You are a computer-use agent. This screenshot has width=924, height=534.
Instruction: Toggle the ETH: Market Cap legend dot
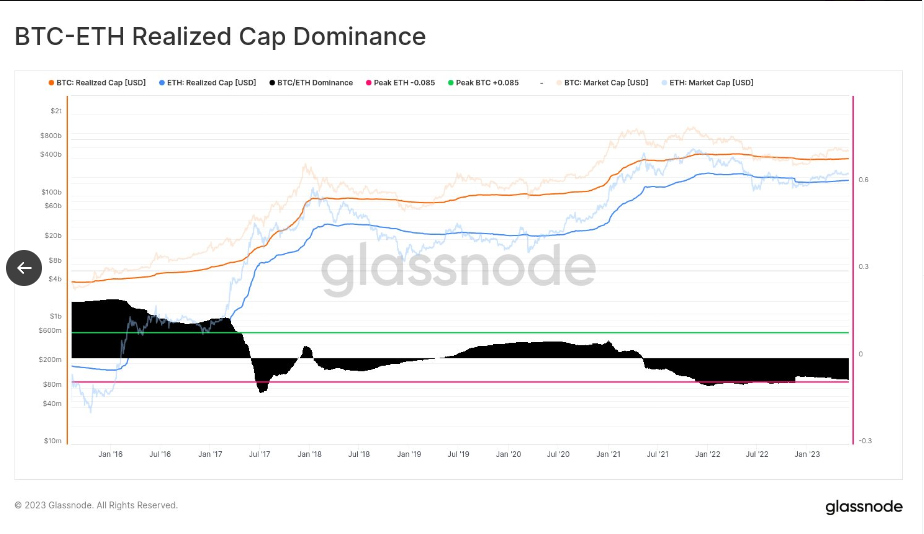664,83
